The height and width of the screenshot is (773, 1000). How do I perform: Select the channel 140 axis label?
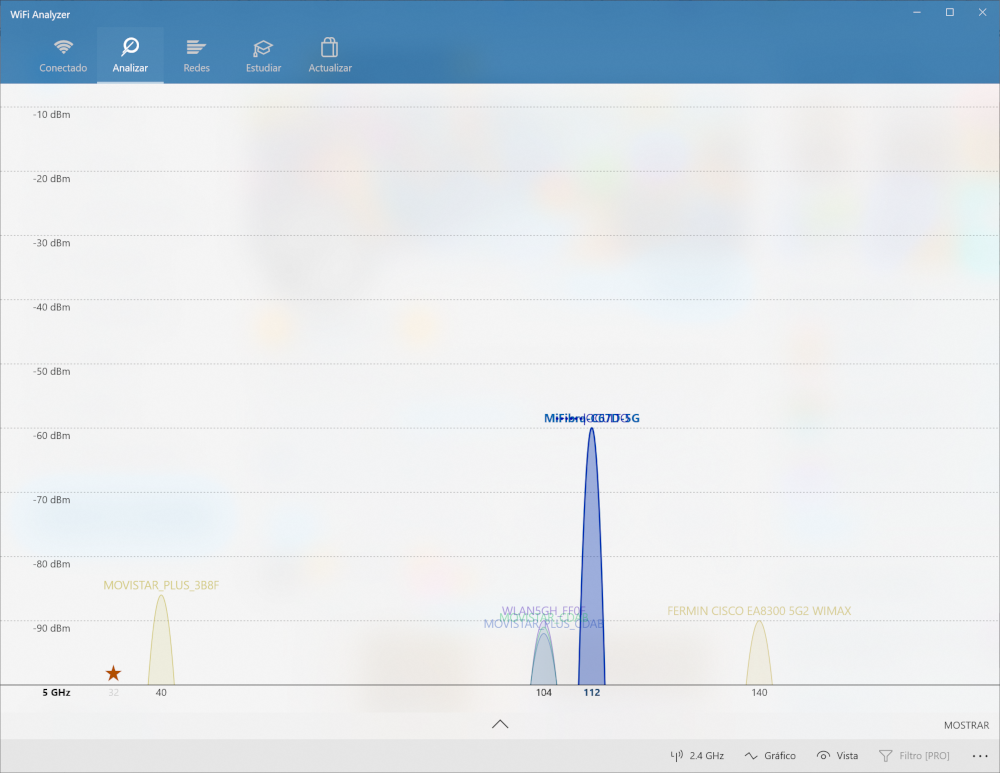pyautogui.click(x=759, y=693)
